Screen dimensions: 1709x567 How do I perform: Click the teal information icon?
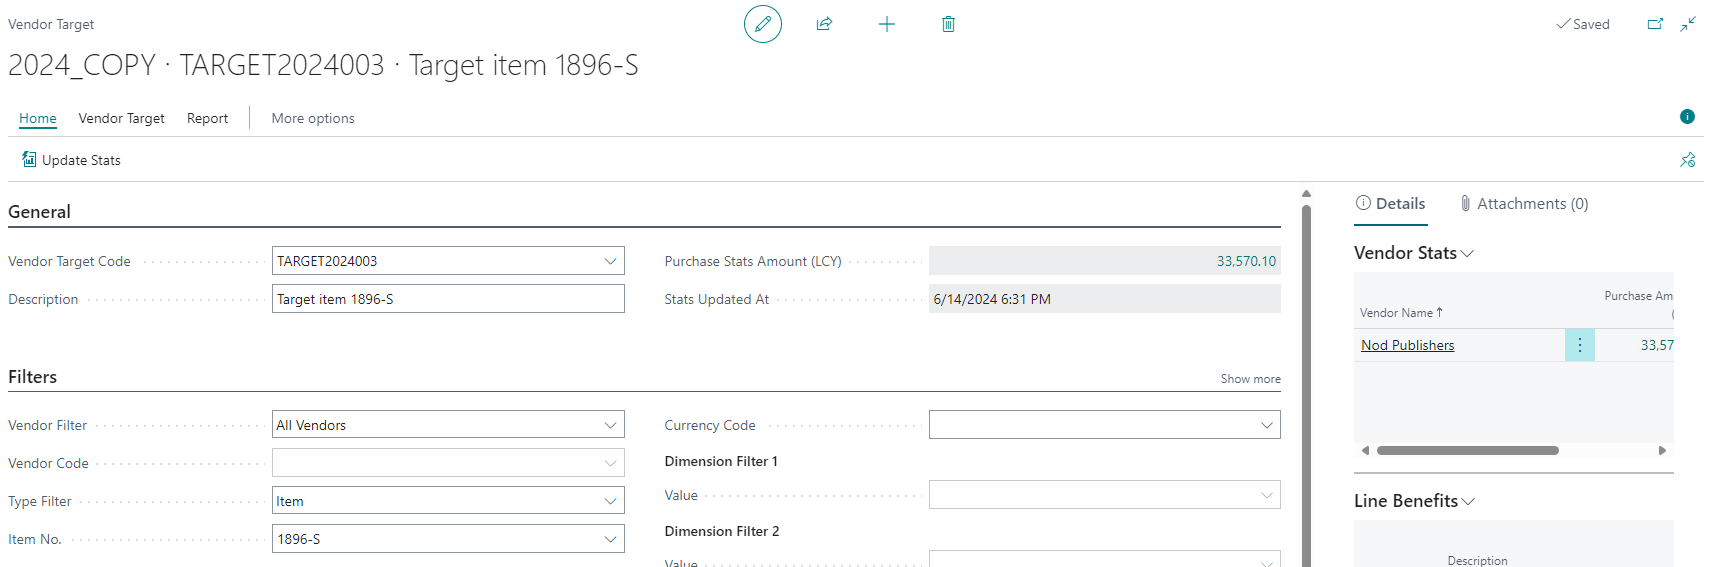click(x=1687, y=117)
